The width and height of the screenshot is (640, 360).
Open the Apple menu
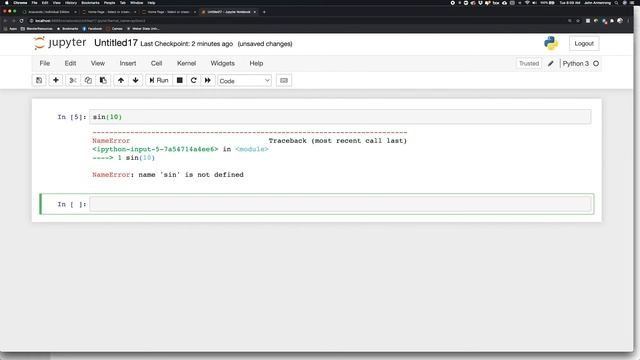[x=7, y=2]
